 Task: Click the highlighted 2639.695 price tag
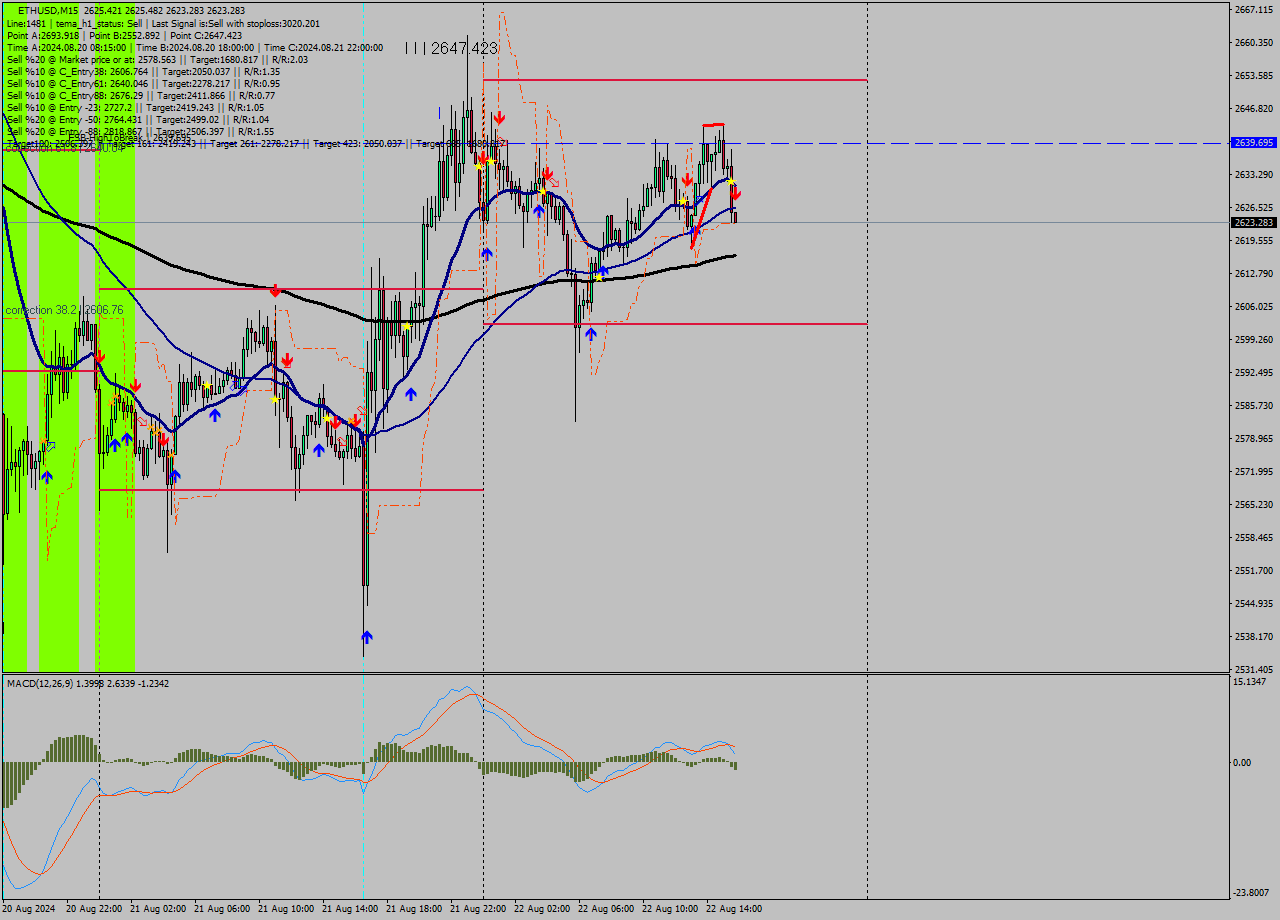[x=1254, y=143]
